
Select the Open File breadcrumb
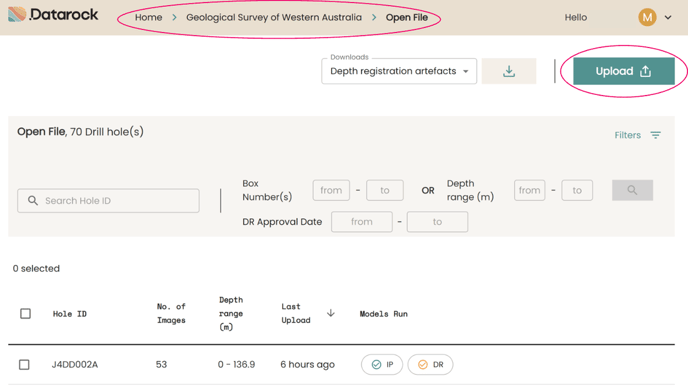(407, 18)
